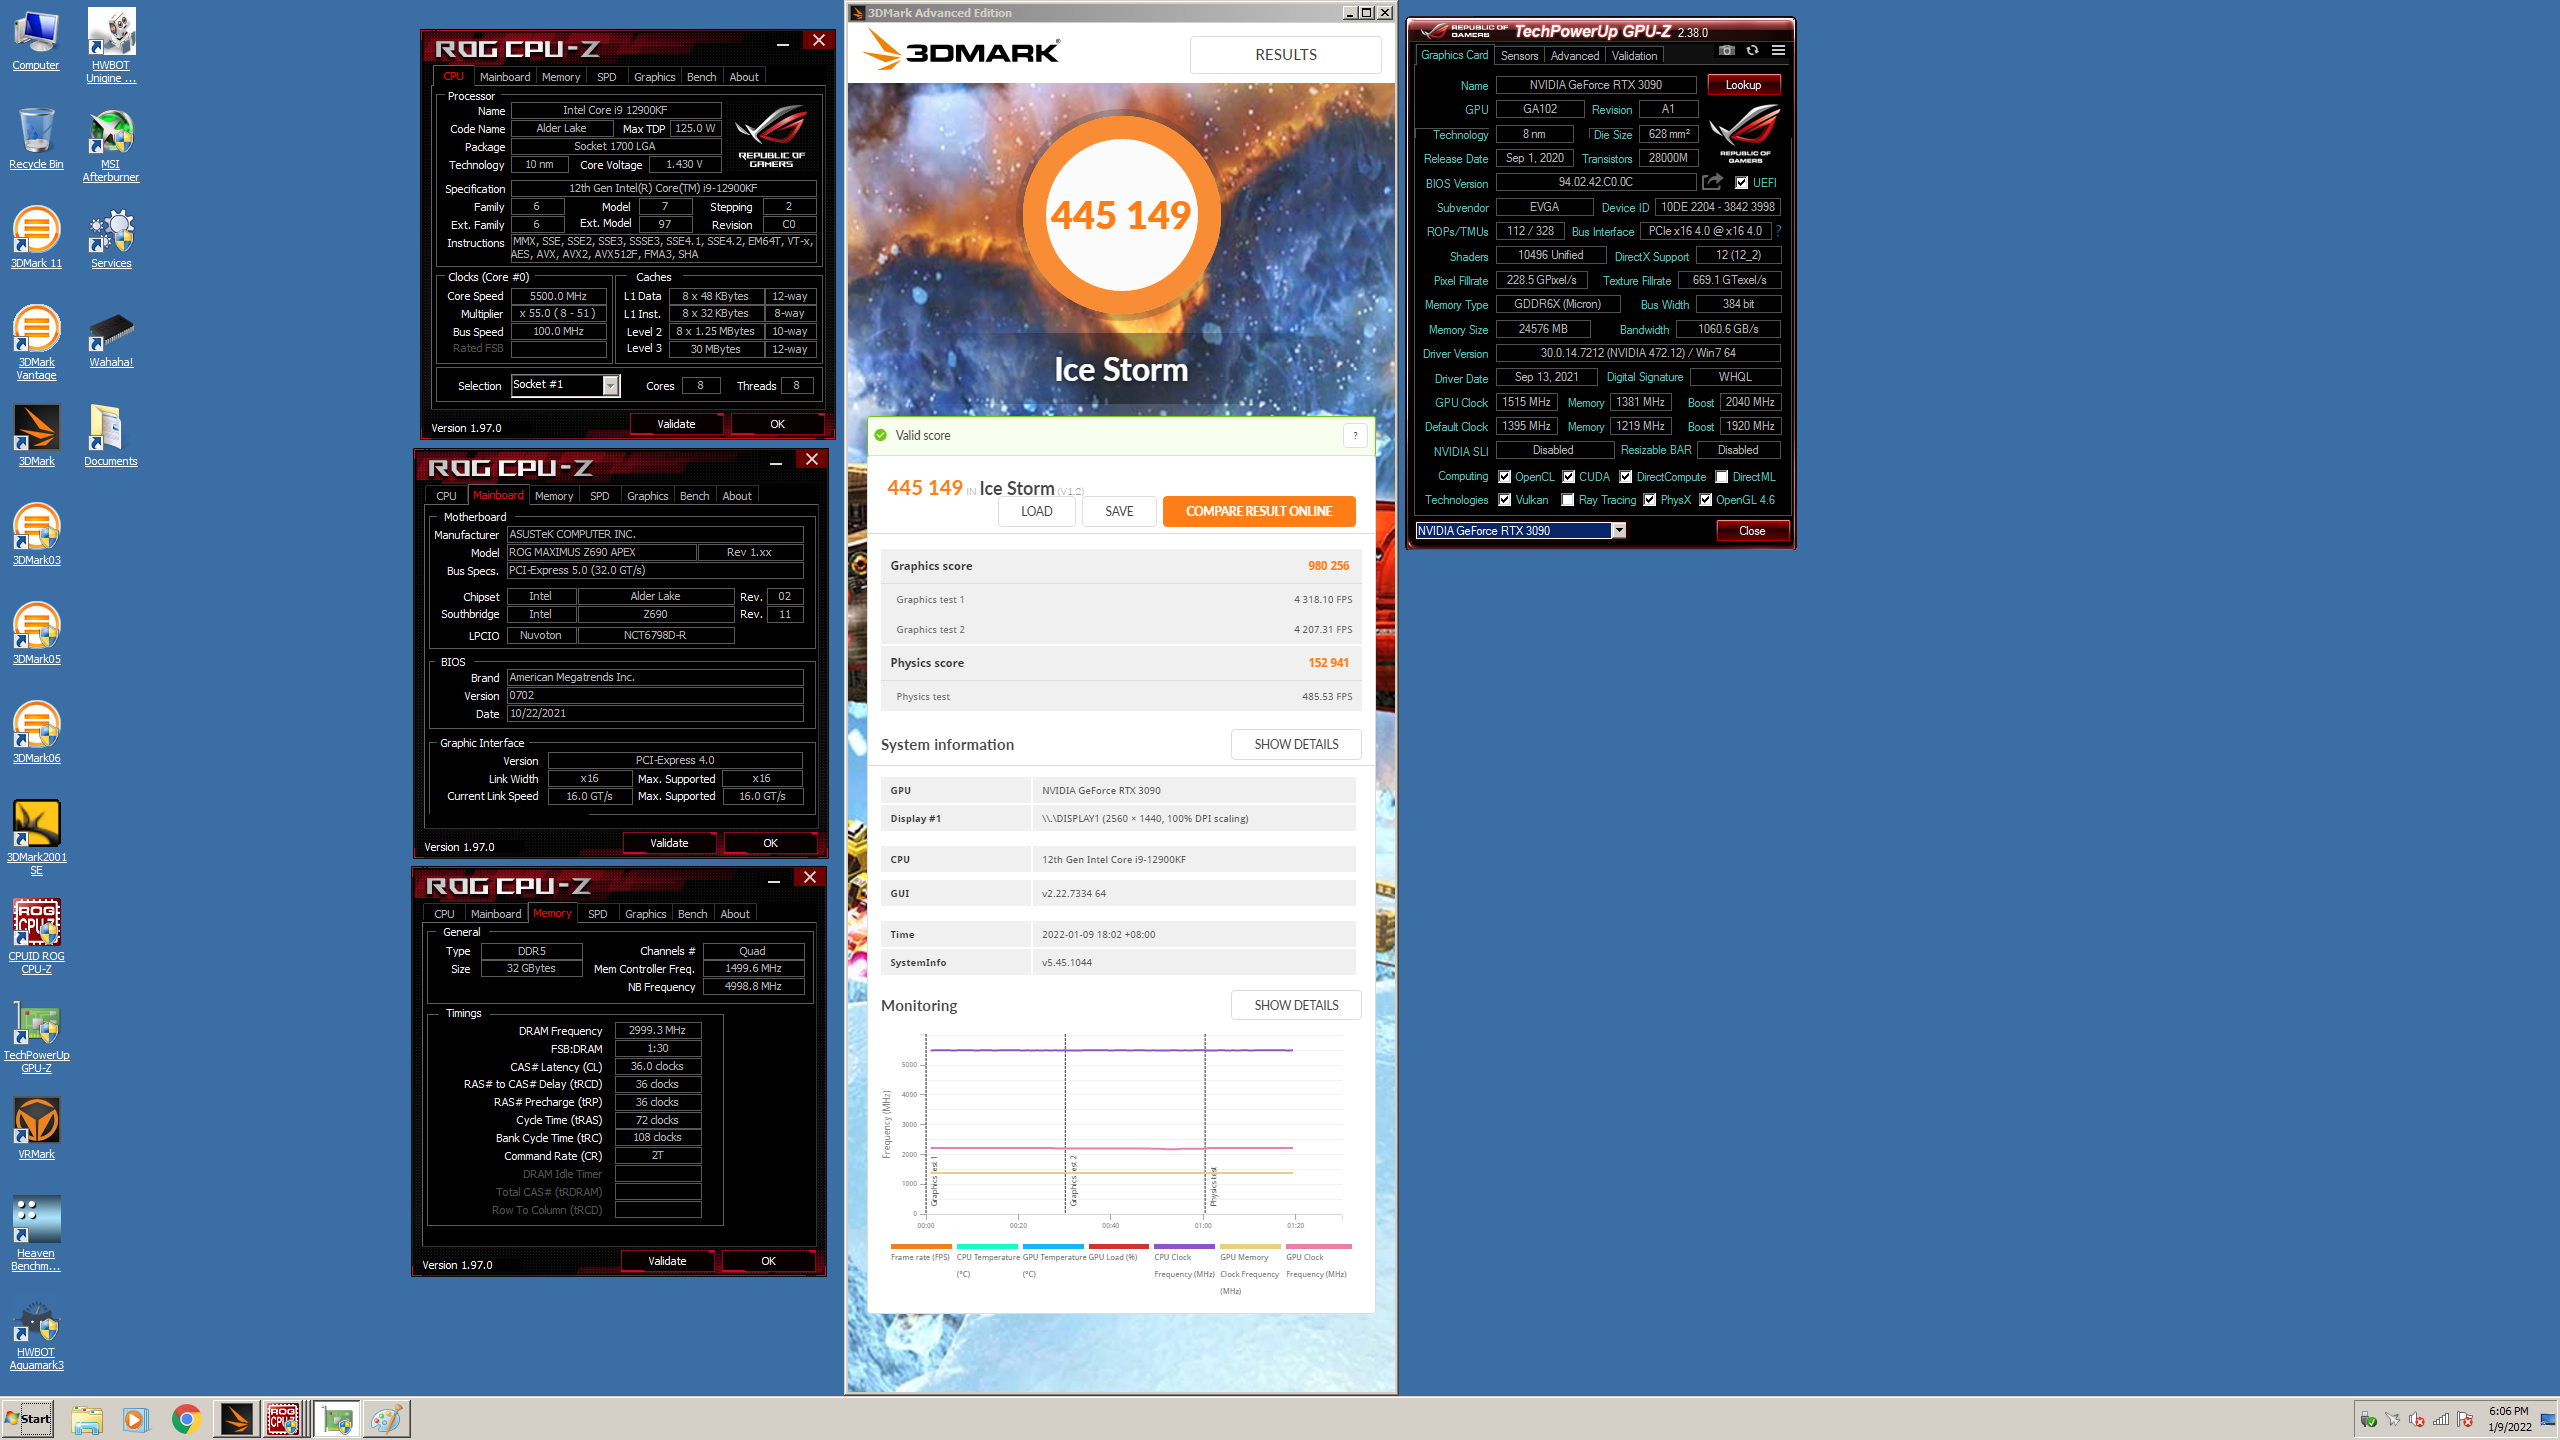
Task: Open the Services desktop shortcut
Action: [111, 238]
